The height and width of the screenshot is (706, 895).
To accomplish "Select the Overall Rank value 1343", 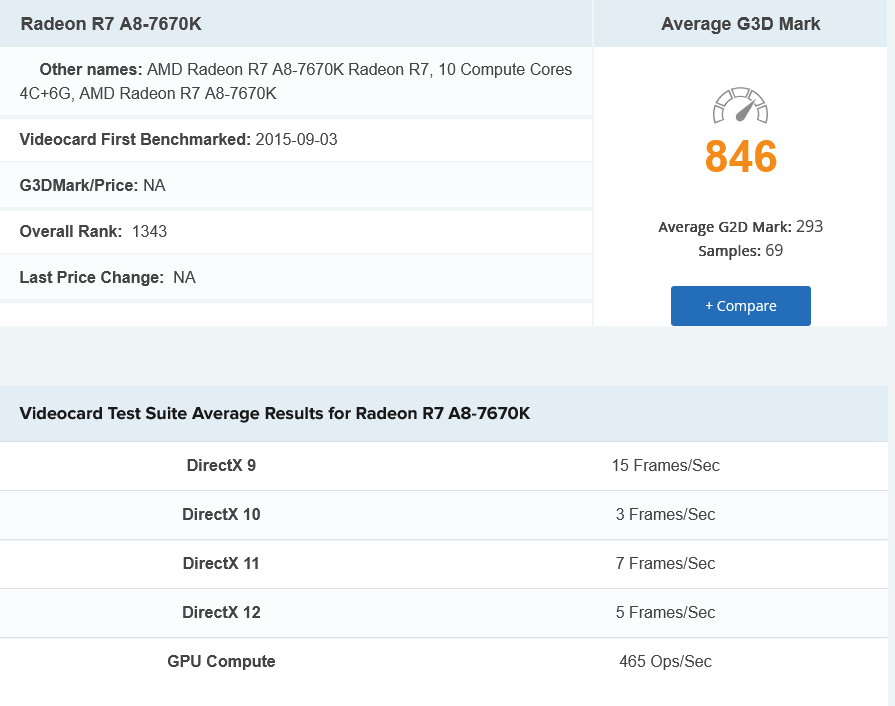I will tap(149, 232).
